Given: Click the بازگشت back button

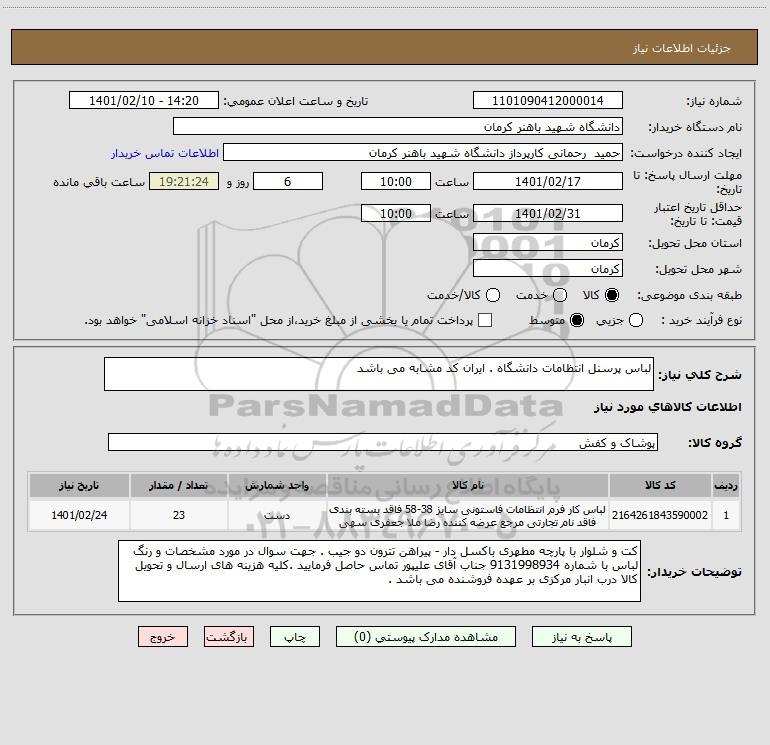Looking at the screenshot, I should click(229, 637).
